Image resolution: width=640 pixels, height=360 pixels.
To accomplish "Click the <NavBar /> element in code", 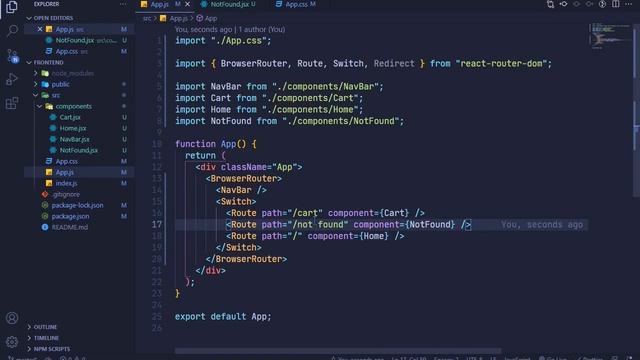I will tap(241, 190).
